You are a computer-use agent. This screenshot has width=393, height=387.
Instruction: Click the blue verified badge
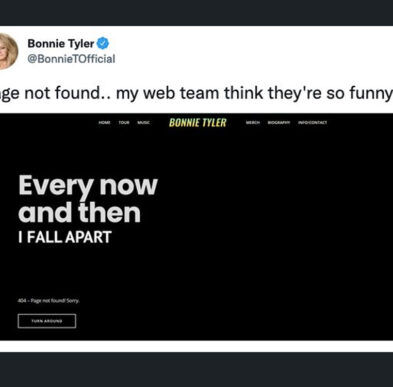click(103, 43)
